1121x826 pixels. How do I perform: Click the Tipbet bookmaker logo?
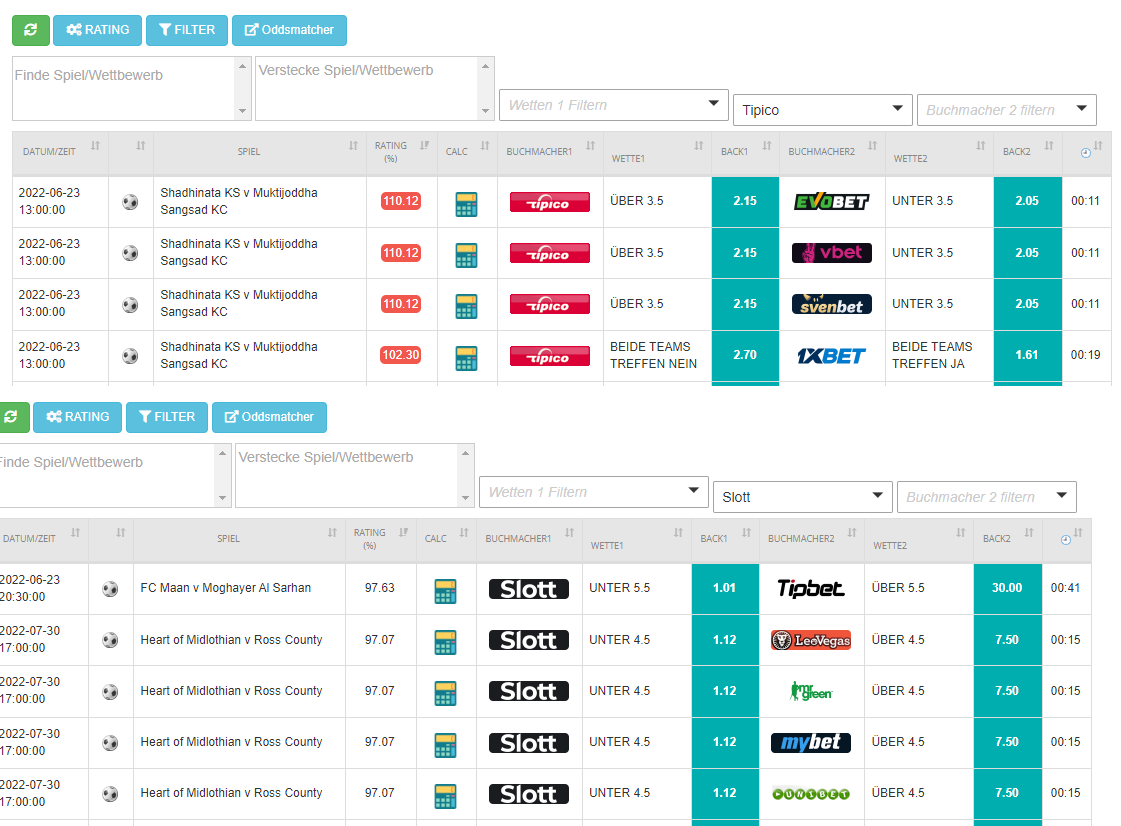(x=811, y=589)
